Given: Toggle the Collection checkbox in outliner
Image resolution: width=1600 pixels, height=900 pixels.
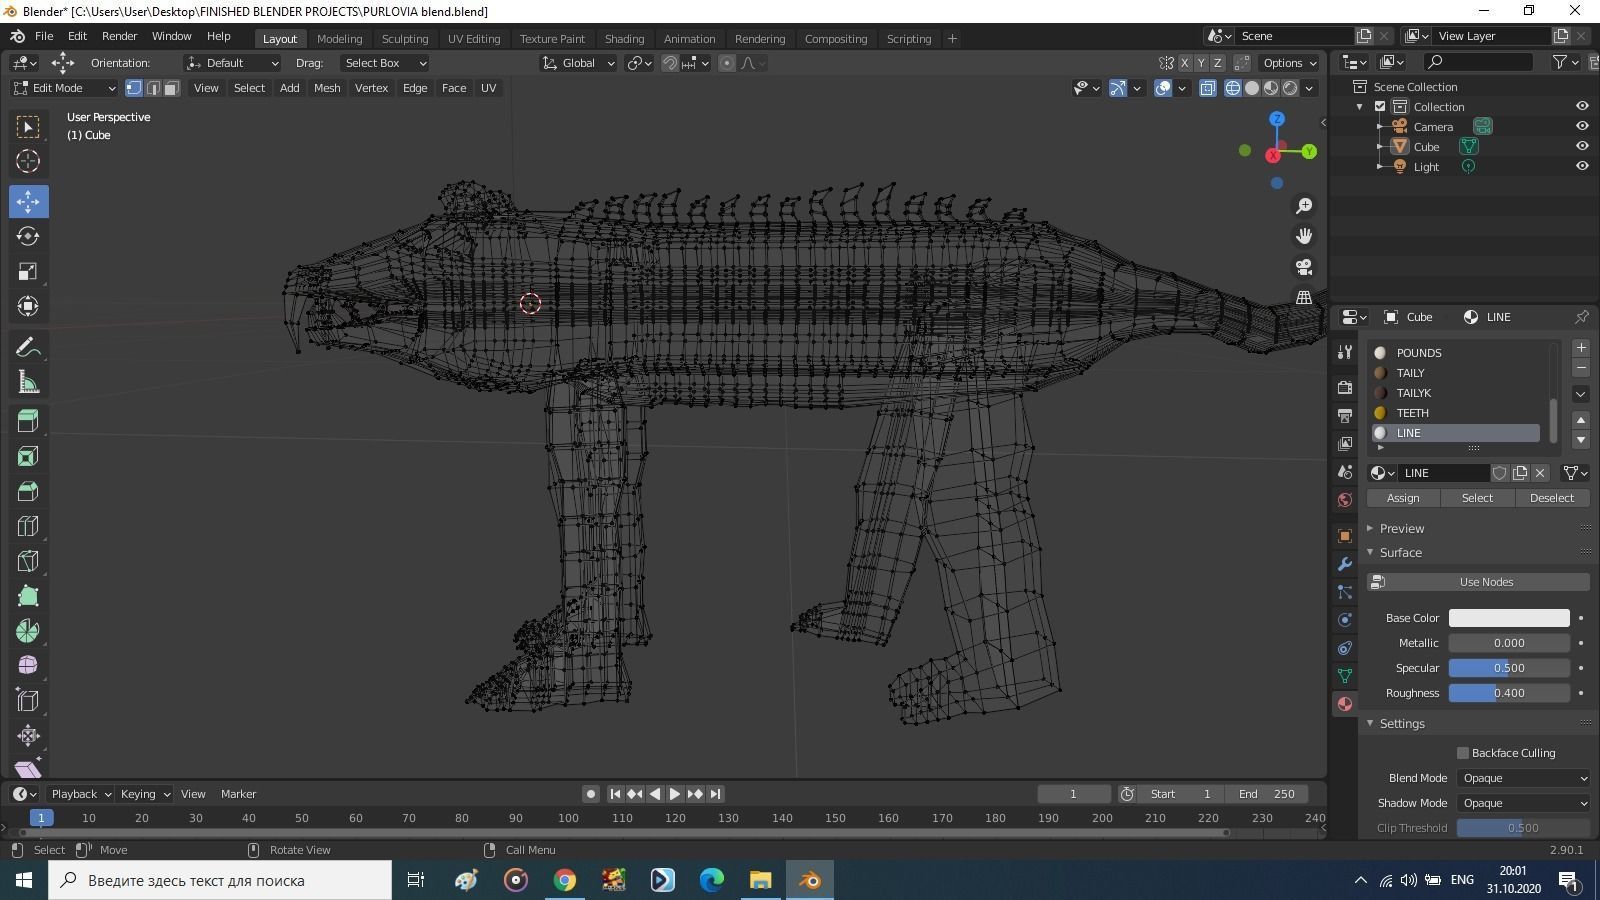Looking at the screenshot, I should (x=1380, y=106).
